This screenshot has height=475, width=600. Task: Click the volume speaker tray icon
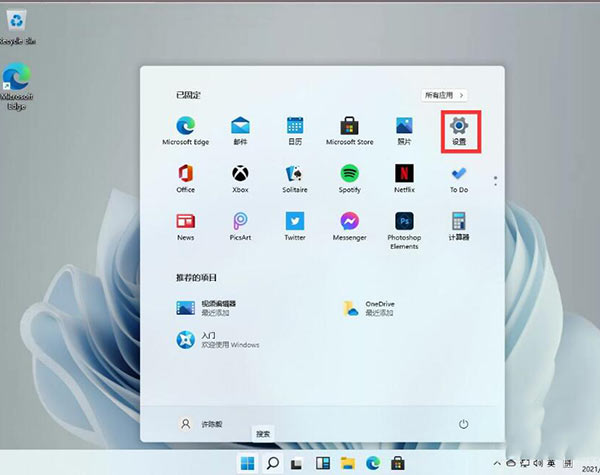pyautogui.click(x=538, y=463)
